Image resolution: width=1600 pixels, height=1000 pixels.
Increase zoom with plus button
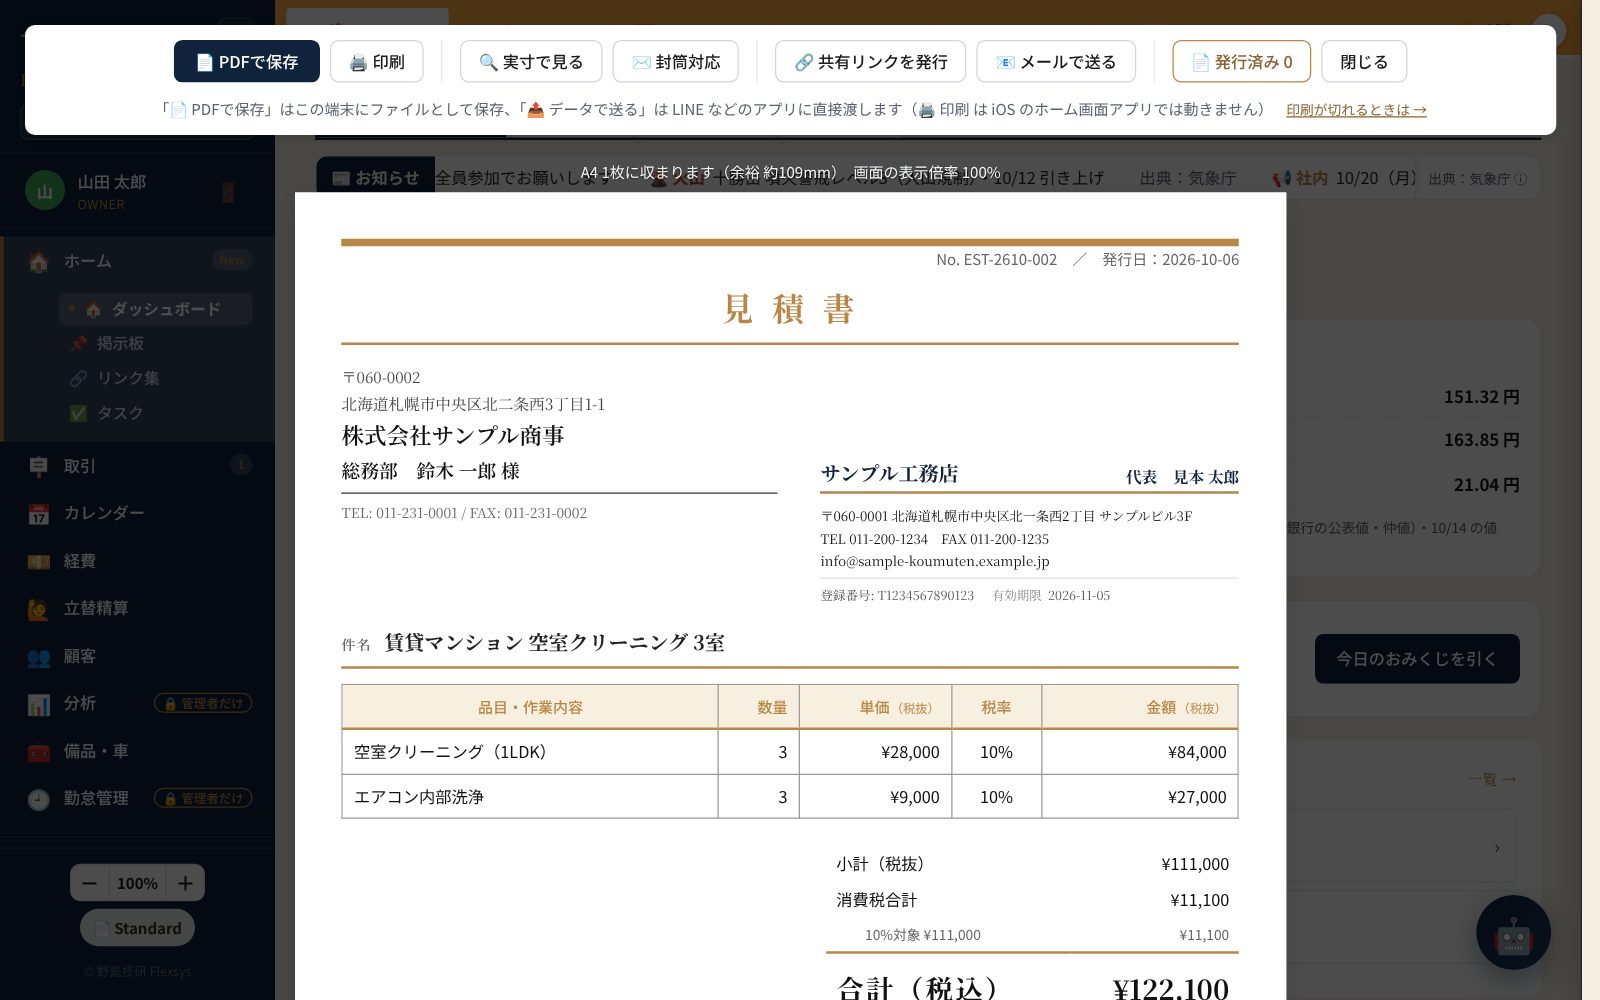point(185,883)
